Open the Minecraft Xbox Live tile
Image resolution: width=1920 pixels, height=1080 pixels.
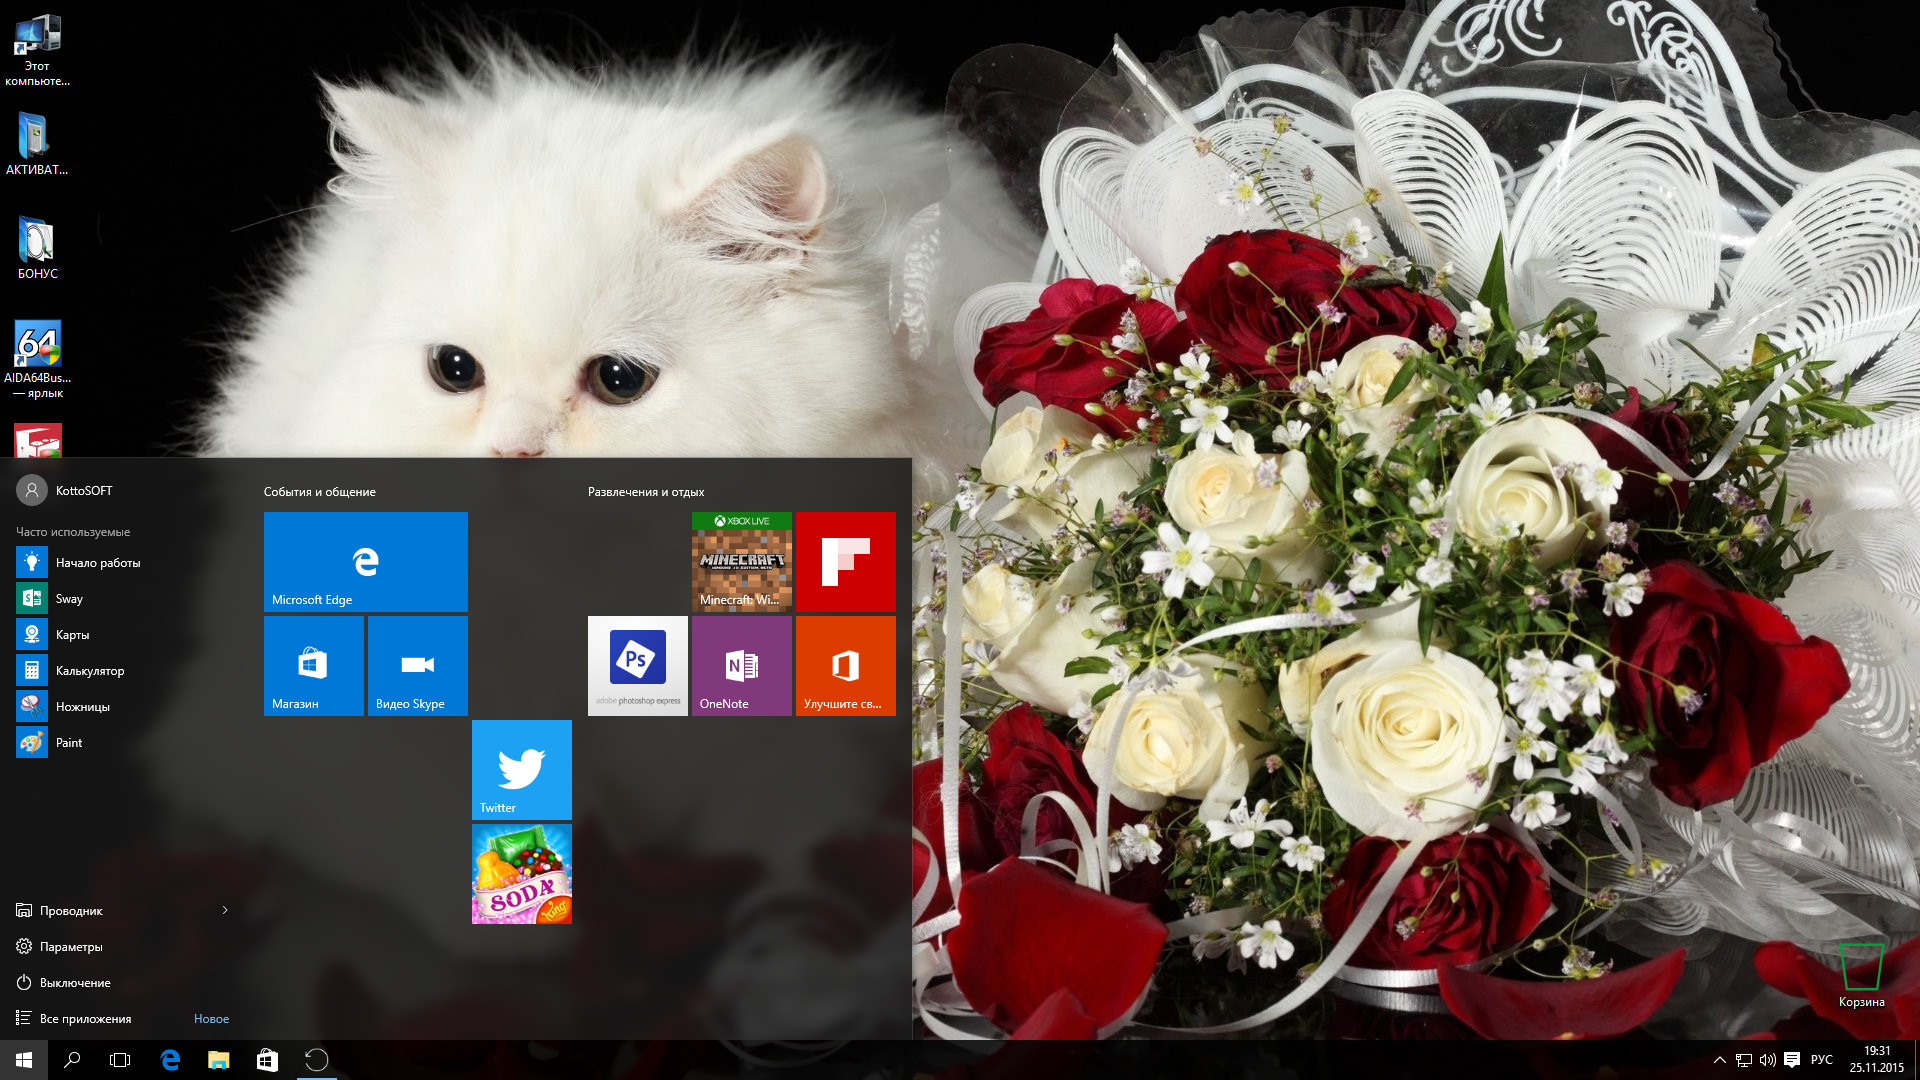click(x=742, y=562)
